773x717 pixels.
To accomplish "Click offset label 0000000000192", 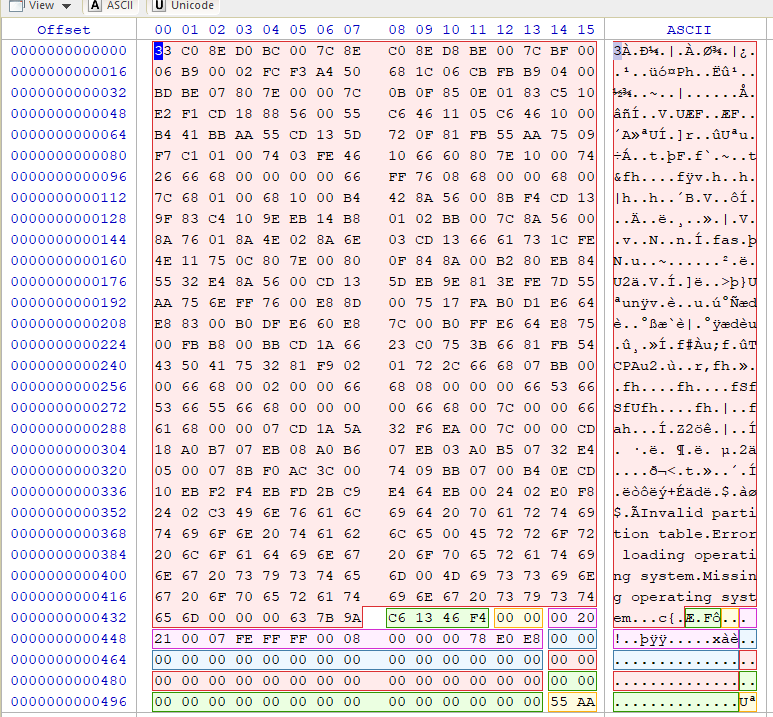I will pos(69,303).
